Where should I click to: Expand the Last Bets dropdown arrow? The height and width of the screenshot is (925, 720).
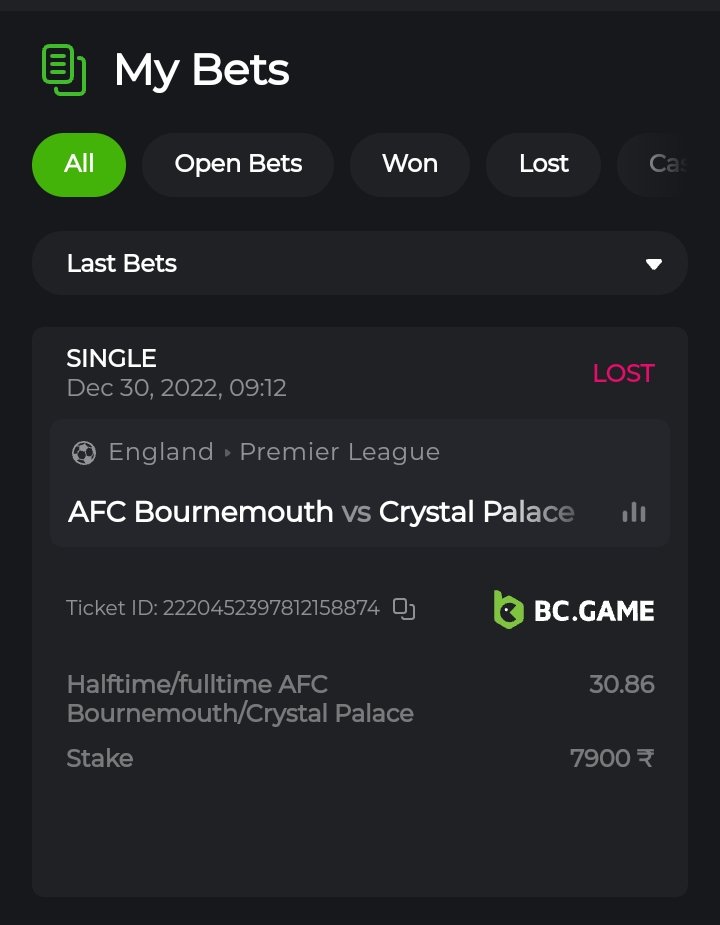tap(654, 264)
